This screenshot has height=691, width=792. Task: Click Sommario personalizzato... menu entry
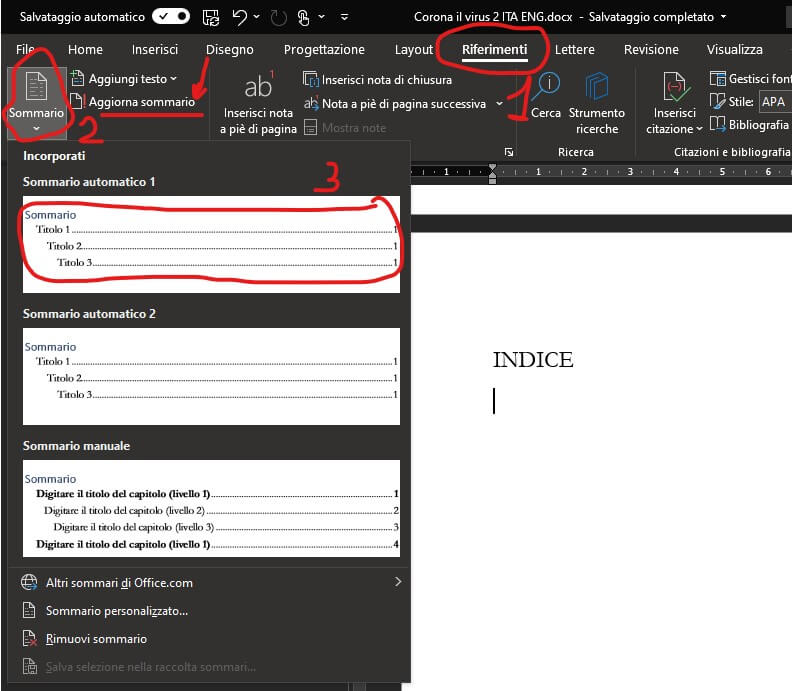click(116, 611)
